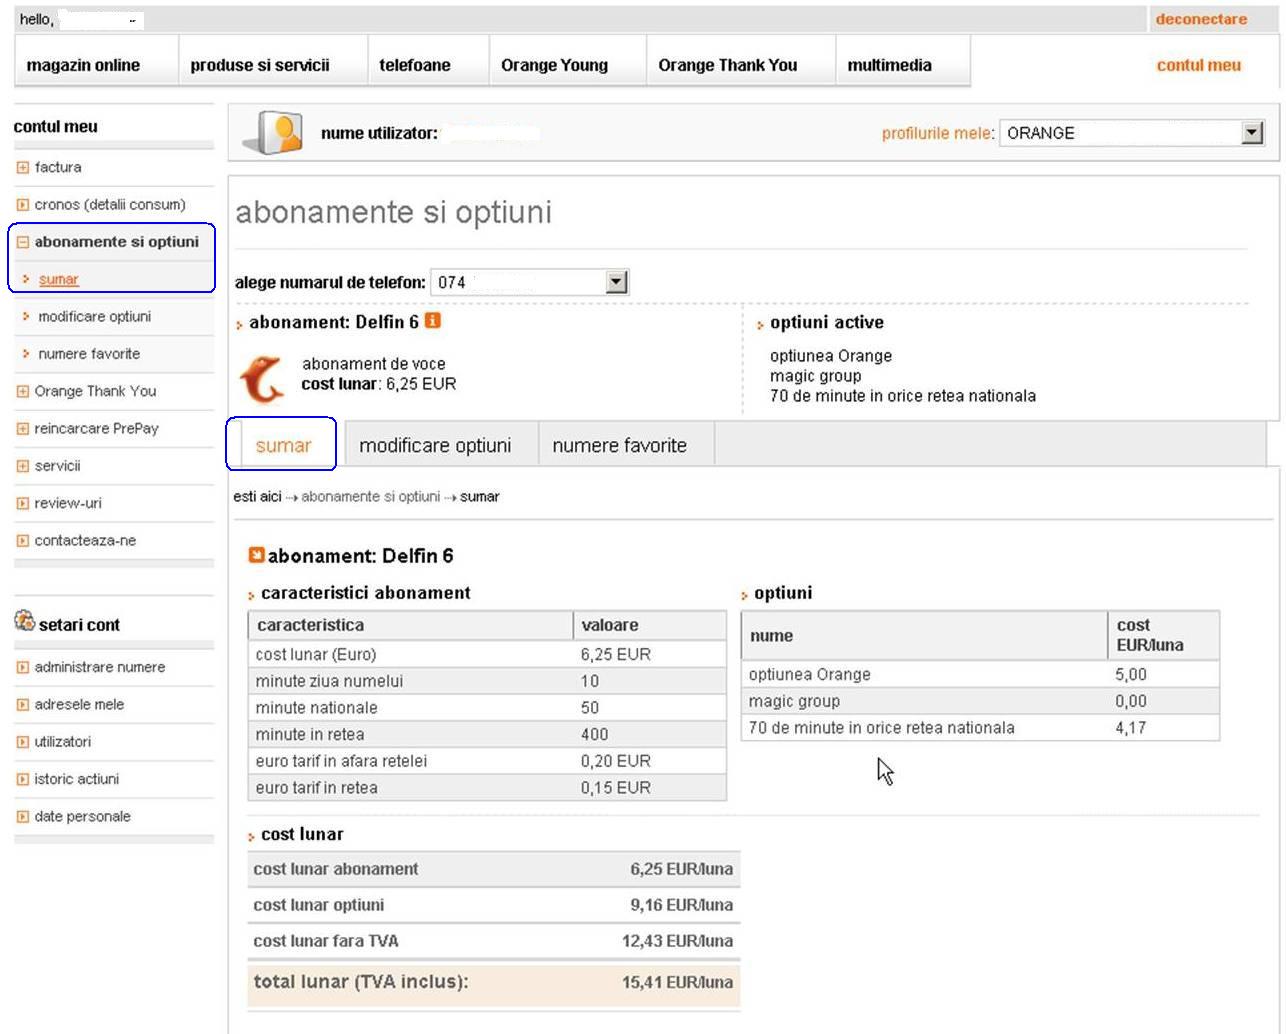Click 'cost lunar optiuni' row
Viewport: 1286px width, 1034px height.
click(x=493, y=905)
